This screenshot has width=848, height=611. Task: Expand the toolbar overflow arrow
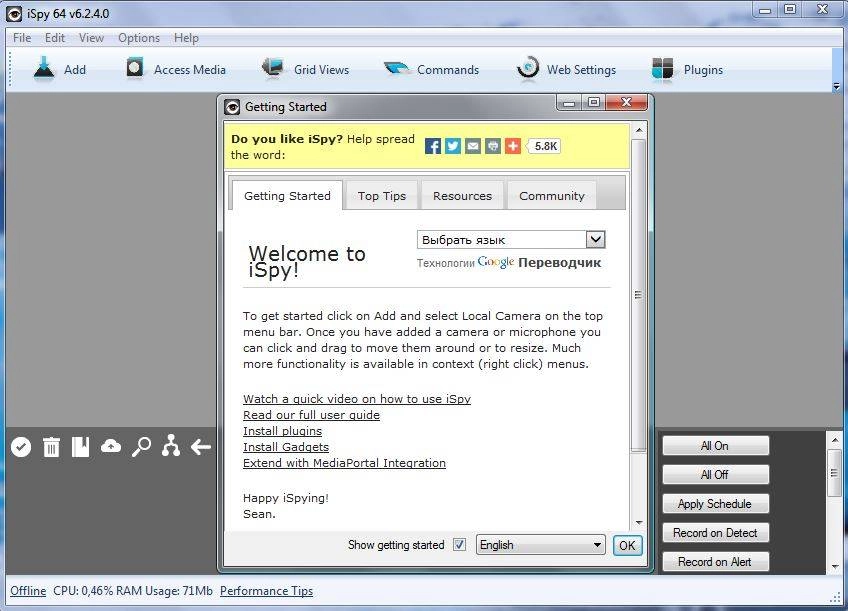point(837,86)
